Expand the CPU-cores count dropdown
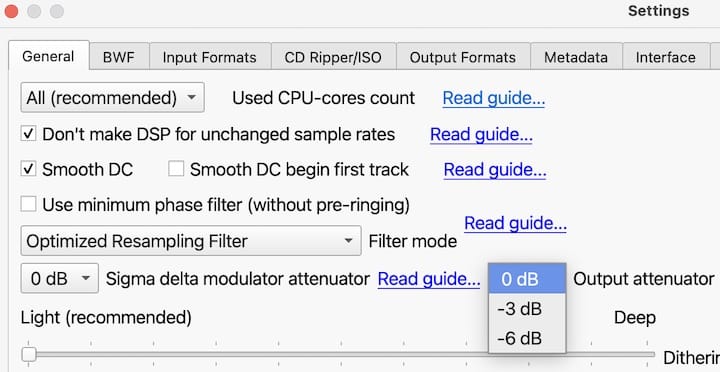Viewport: 720px width, 372px height. [112, 98]
